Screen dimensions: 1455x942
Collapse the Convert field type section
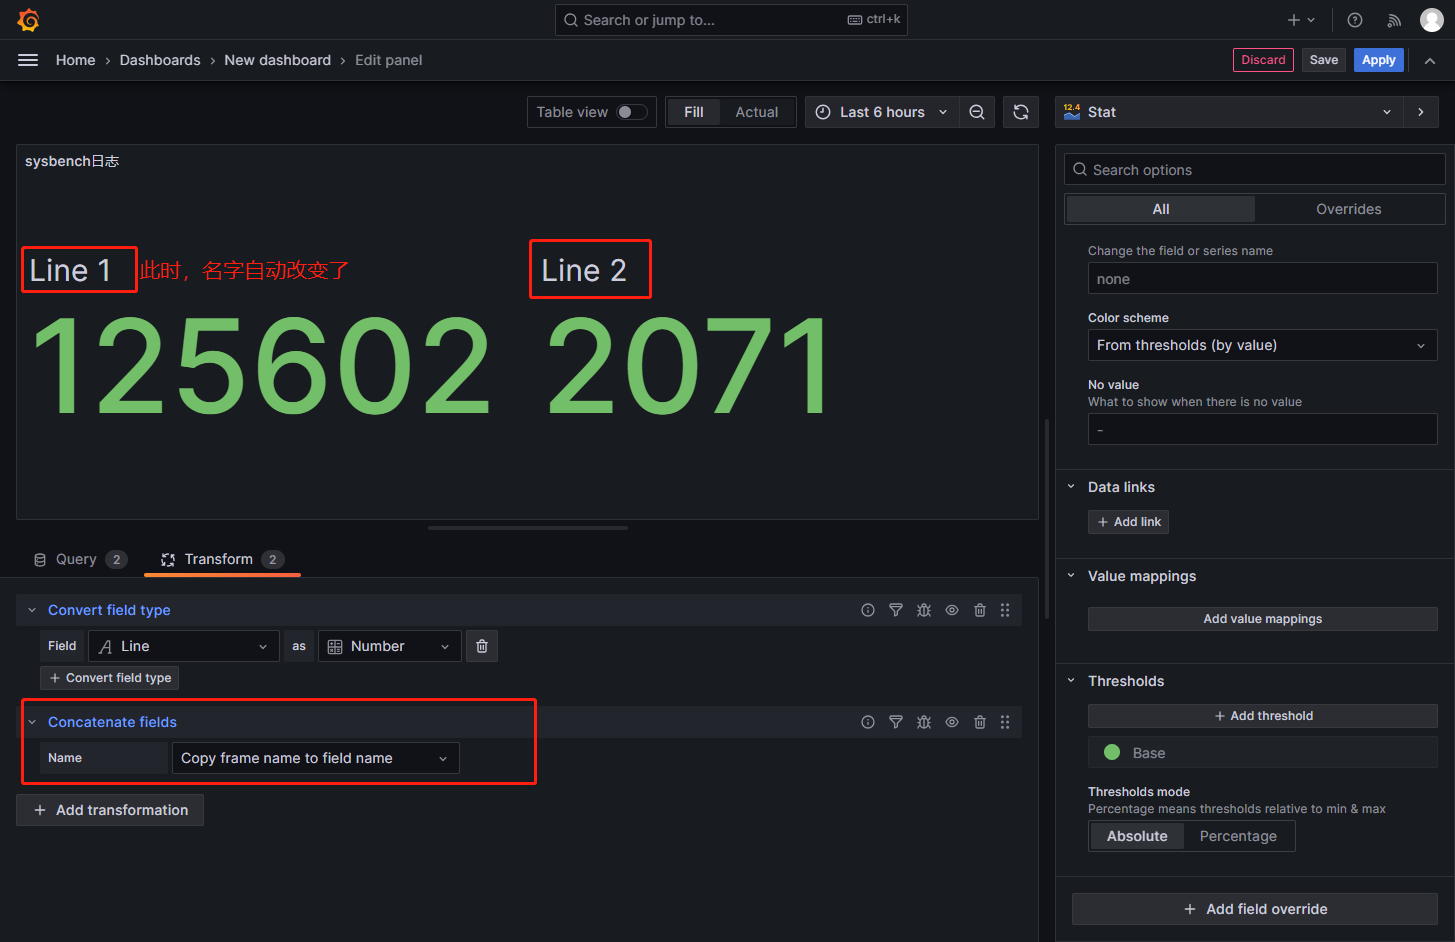32,610
